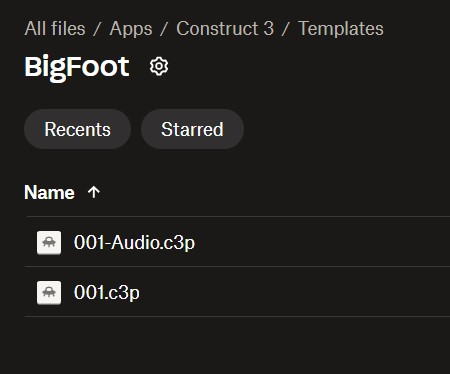
Task: Click blank header area right of the Name arrow
Action: tap(275, 192)
